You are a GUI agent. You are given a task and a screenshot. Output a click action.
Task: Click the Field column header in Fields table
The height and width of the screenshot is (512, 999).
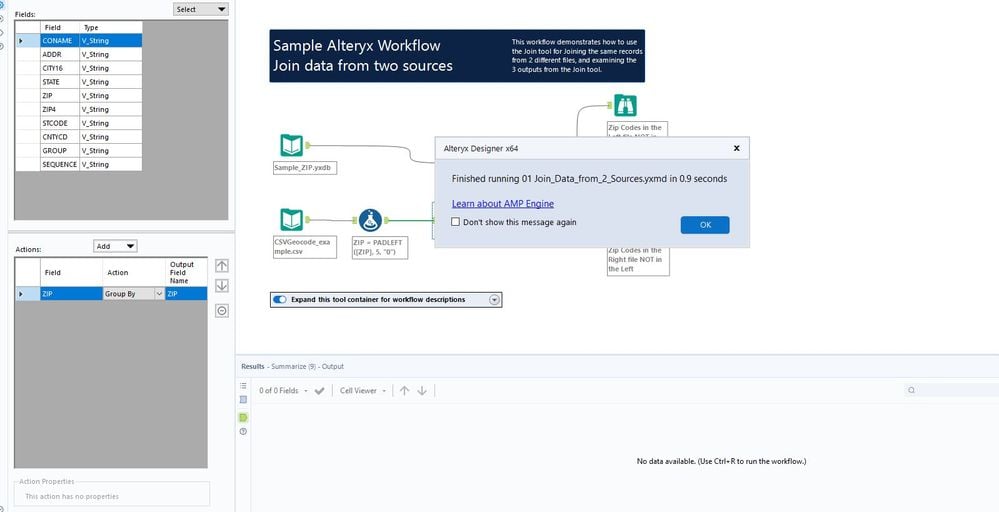[x=60, y=27]
